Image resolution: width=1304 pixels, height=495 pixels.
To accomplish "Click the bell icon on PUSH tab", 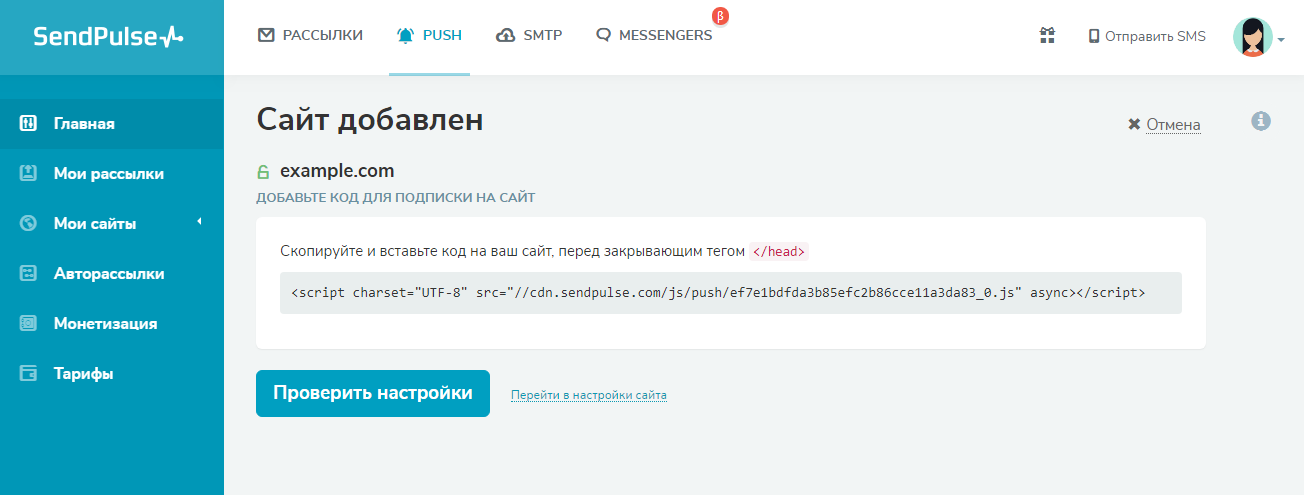I will coord(405,35).
